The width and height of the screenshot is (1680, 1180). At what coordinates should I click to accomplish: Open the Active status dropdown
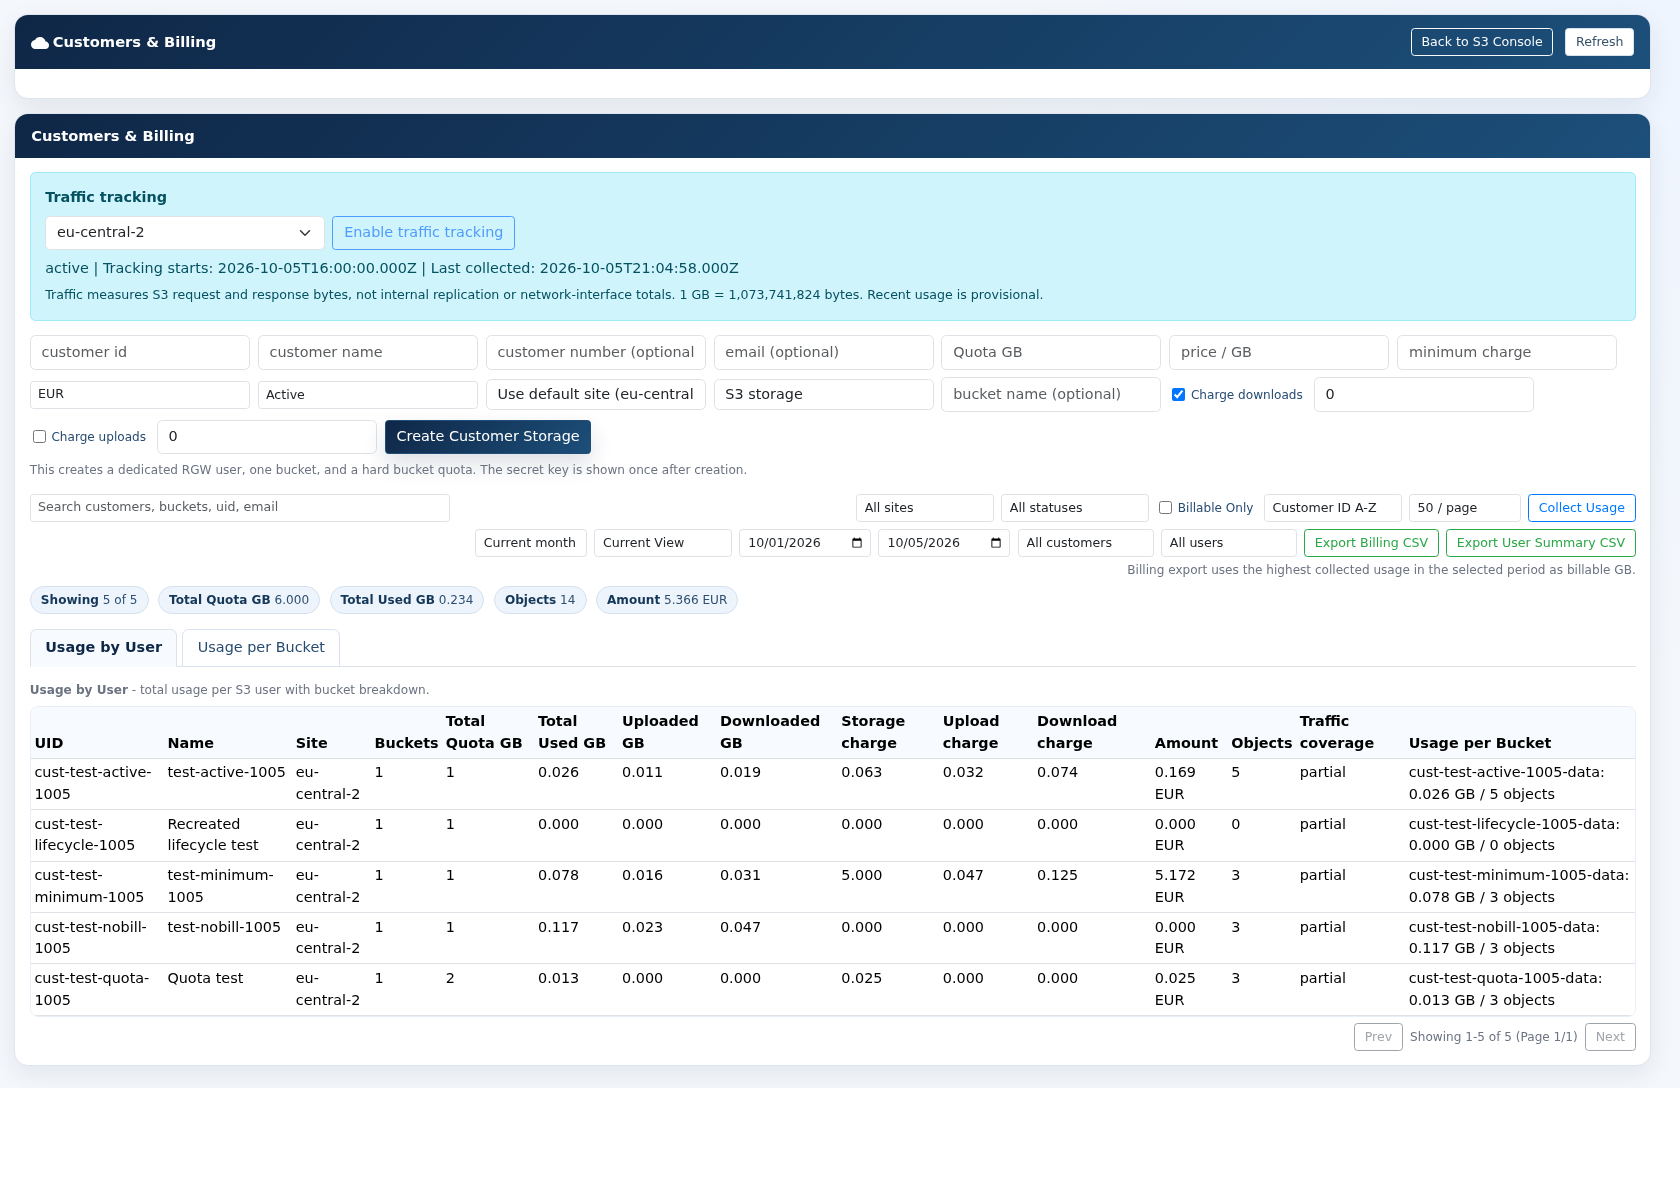368,395
